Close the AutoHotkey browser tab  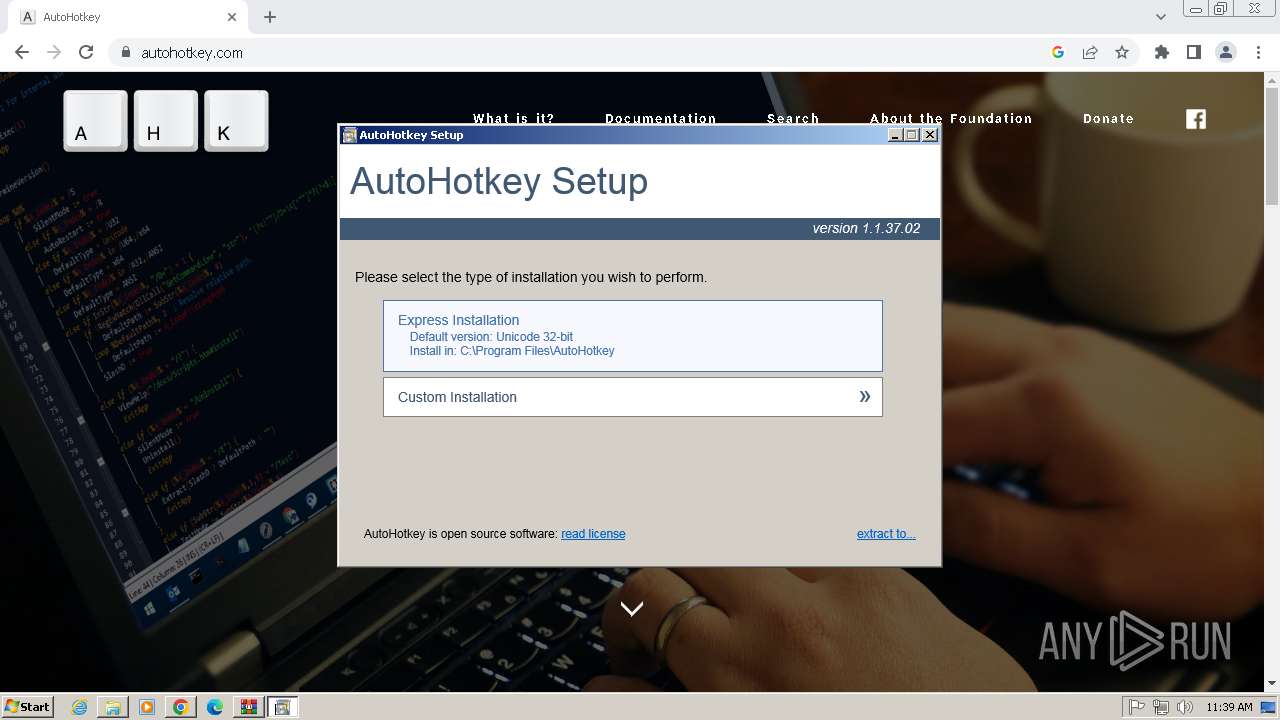232,17
